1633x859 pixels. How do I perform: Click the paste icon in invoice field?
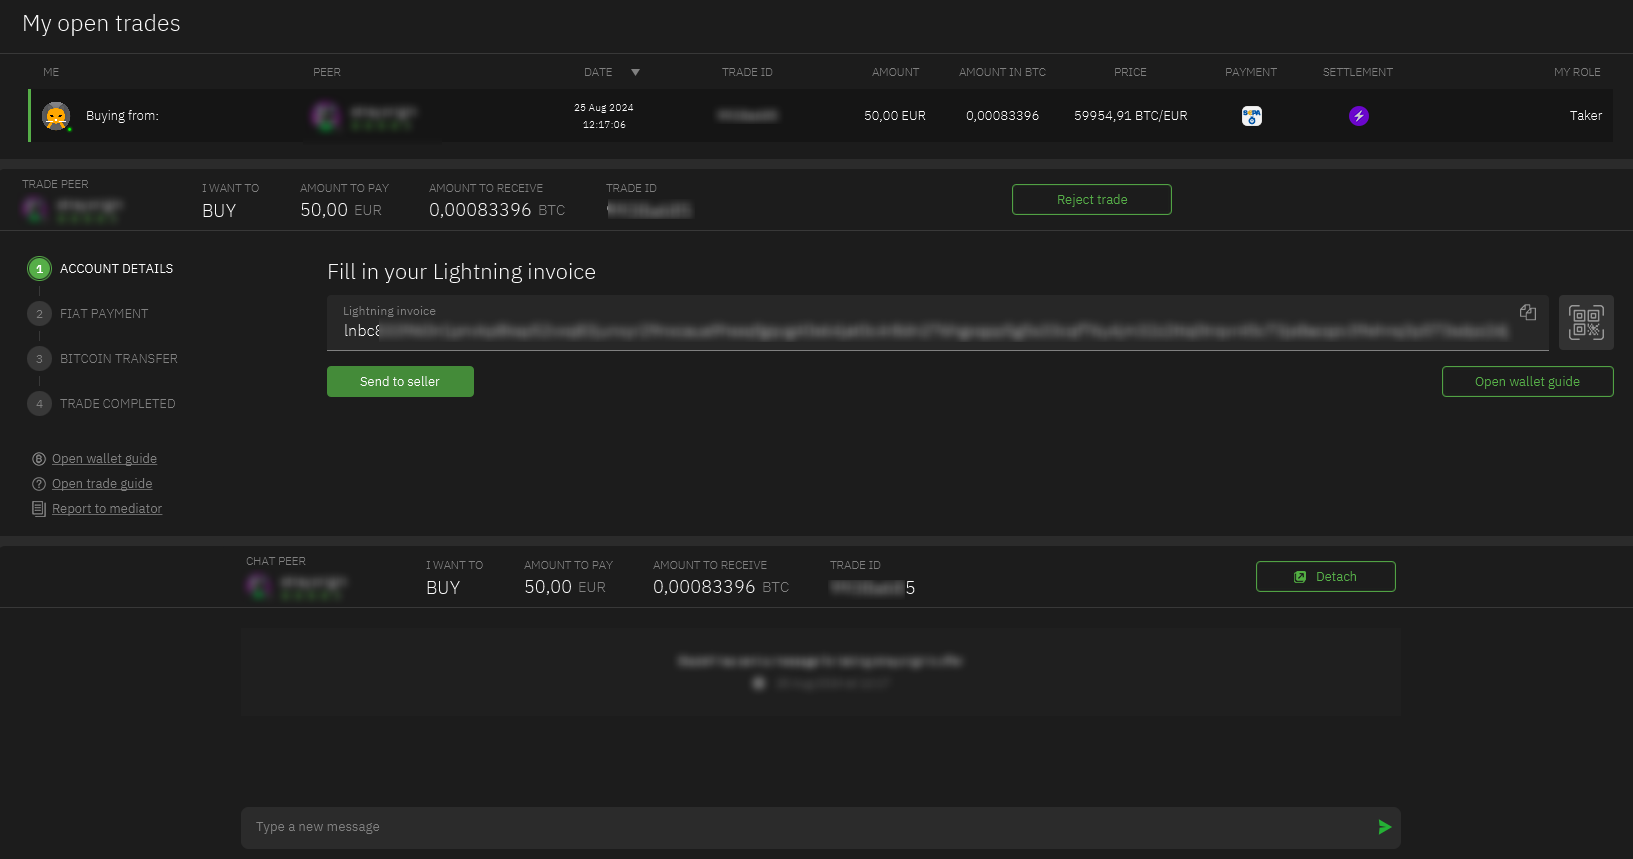tap(1527, 313)
